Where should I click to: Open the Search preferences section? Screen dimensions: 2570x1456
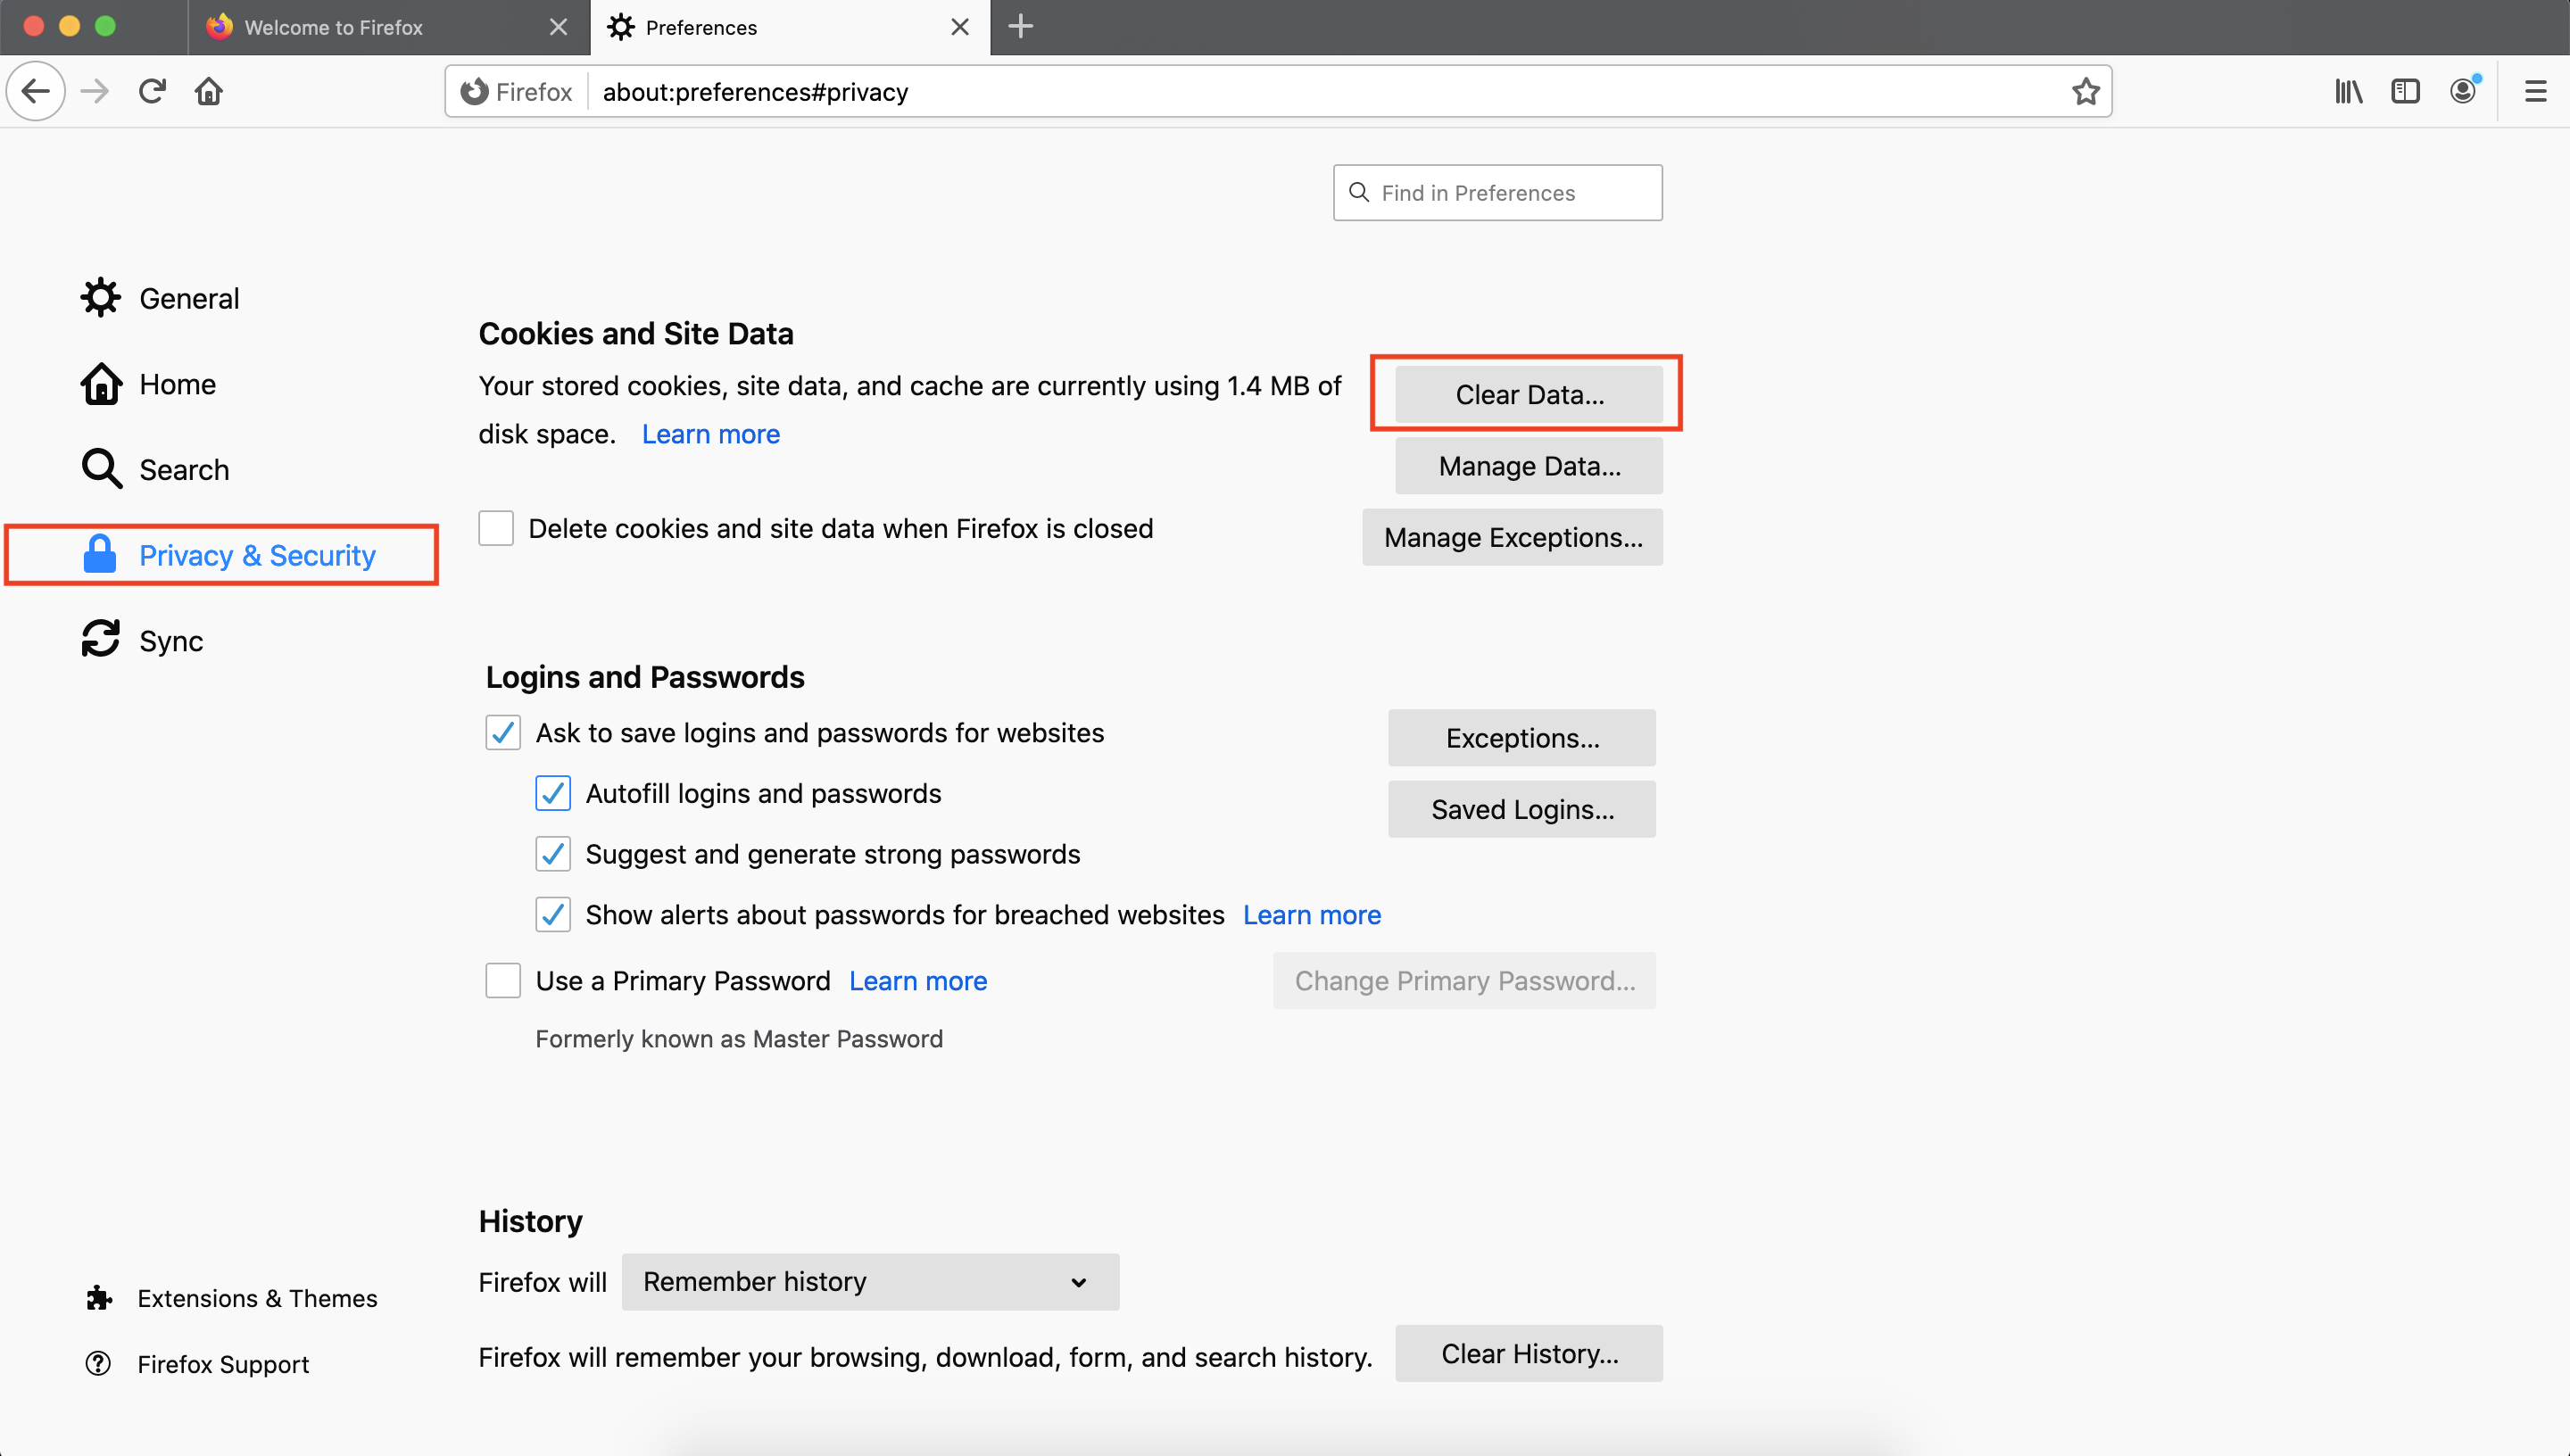click(184, 469)
